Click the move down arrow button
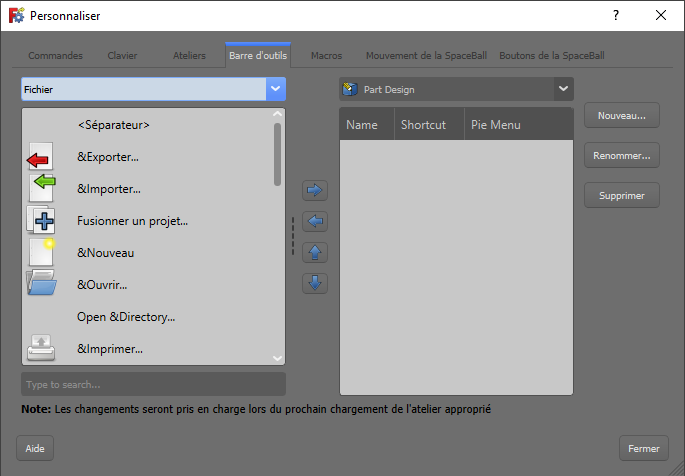Viewport: 685px width, 476px height. tap(314, 283)
